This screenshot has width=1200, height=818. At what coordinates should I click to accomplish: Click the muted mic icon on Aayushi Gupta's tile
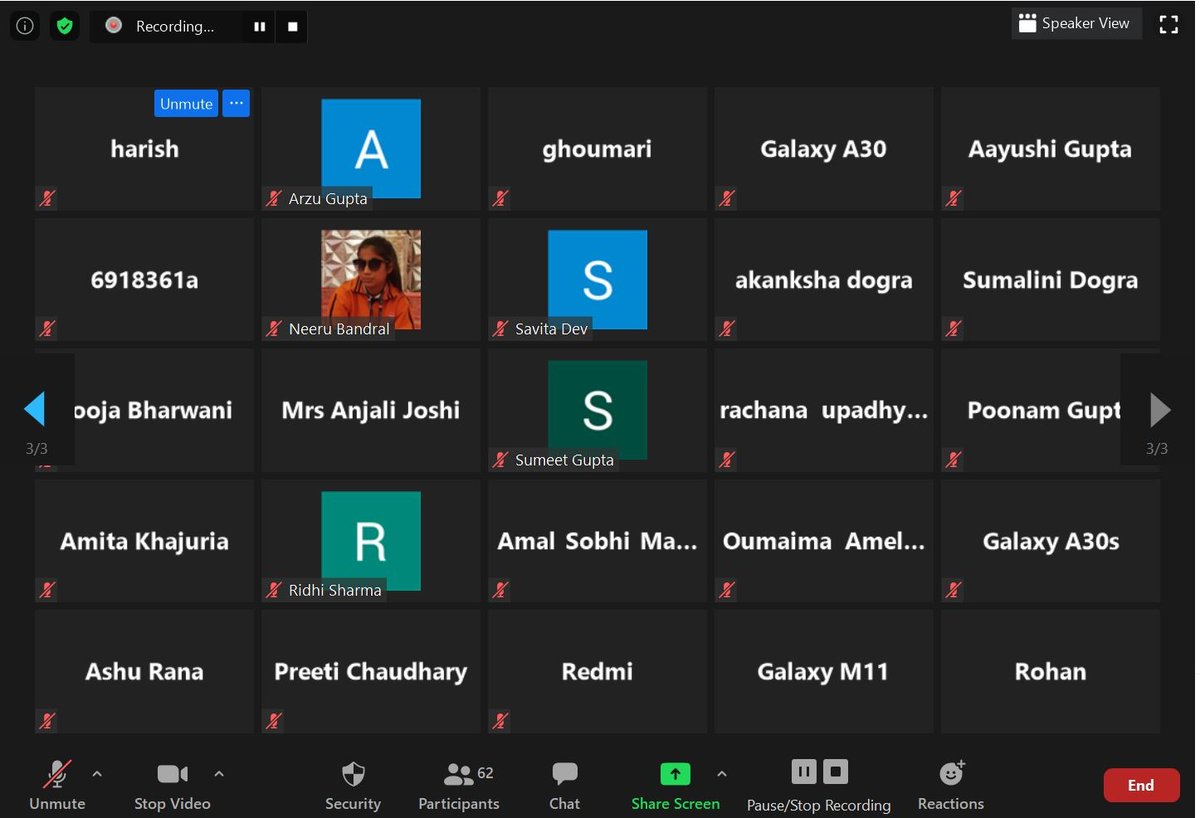point(954,198)
